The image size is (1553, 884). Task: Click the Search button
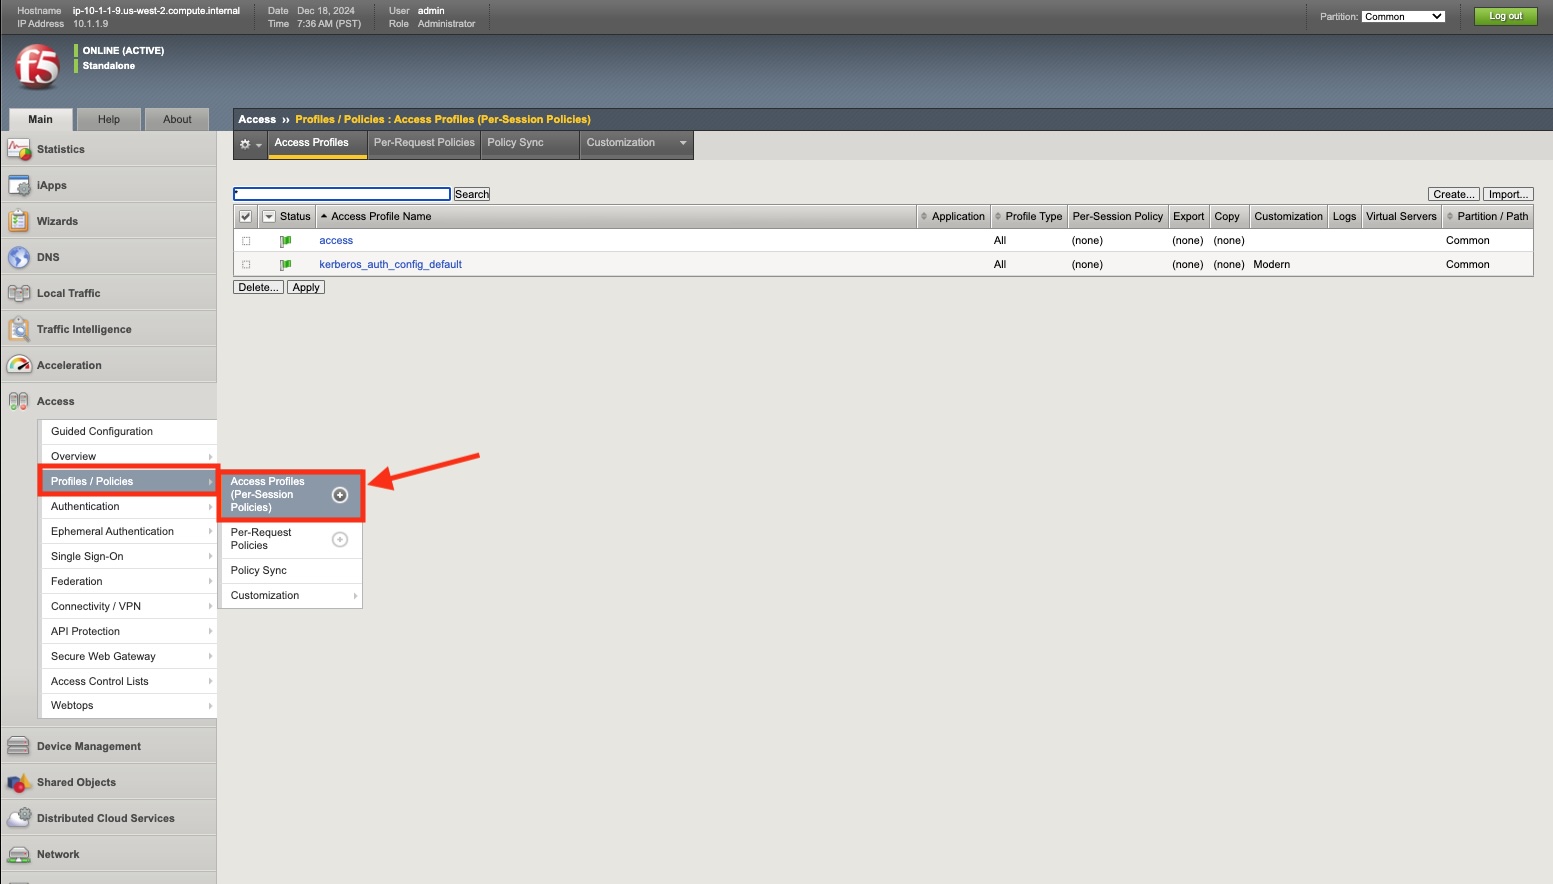tap(472, 195)
